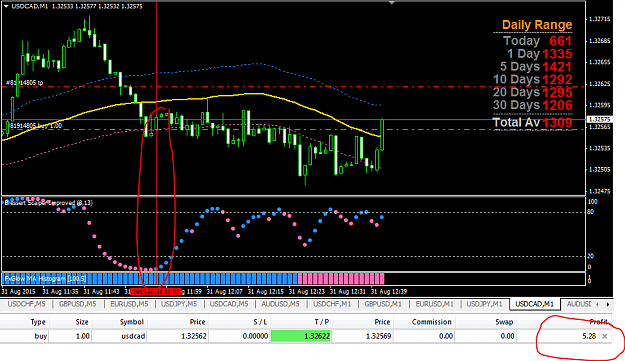
Task: Select the open price 1.32562
Action: pos(194,336)
